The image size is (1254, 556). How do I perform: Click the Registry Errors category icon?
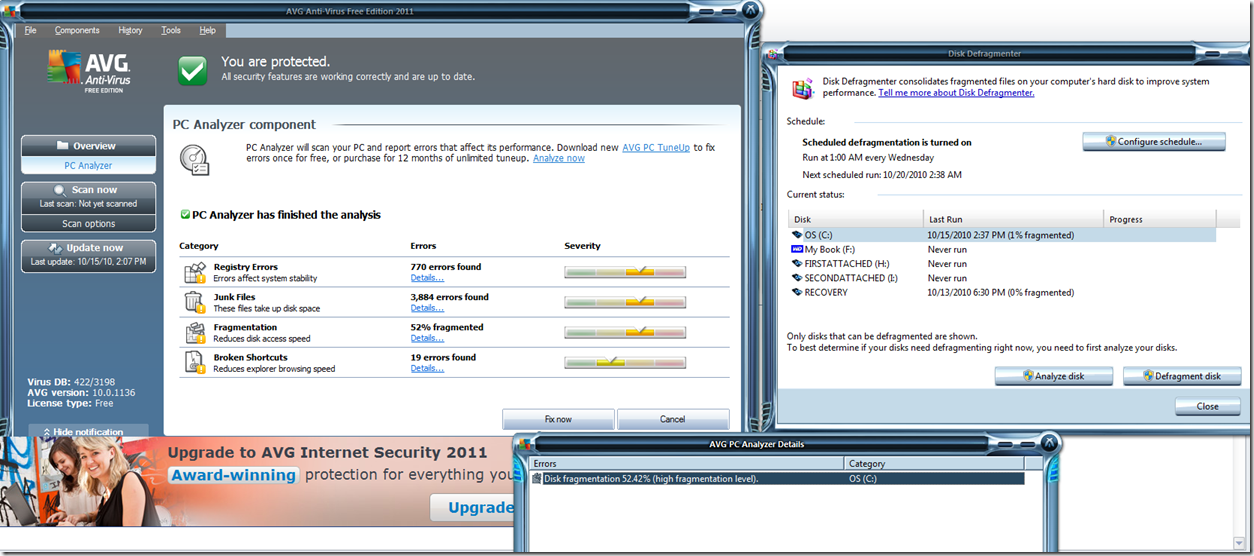coord(194,273)
